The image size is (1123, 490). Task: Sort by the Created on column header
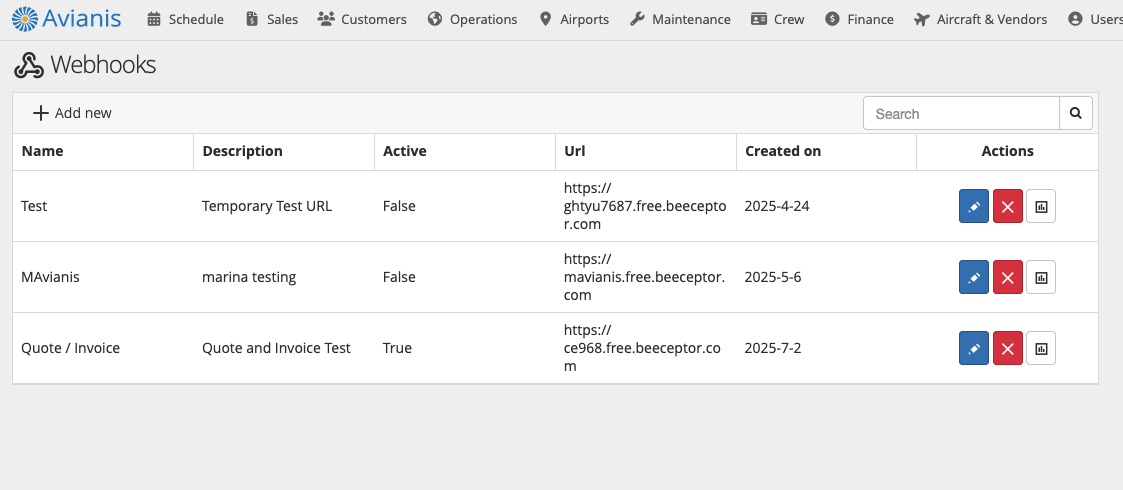pos(783,151)
